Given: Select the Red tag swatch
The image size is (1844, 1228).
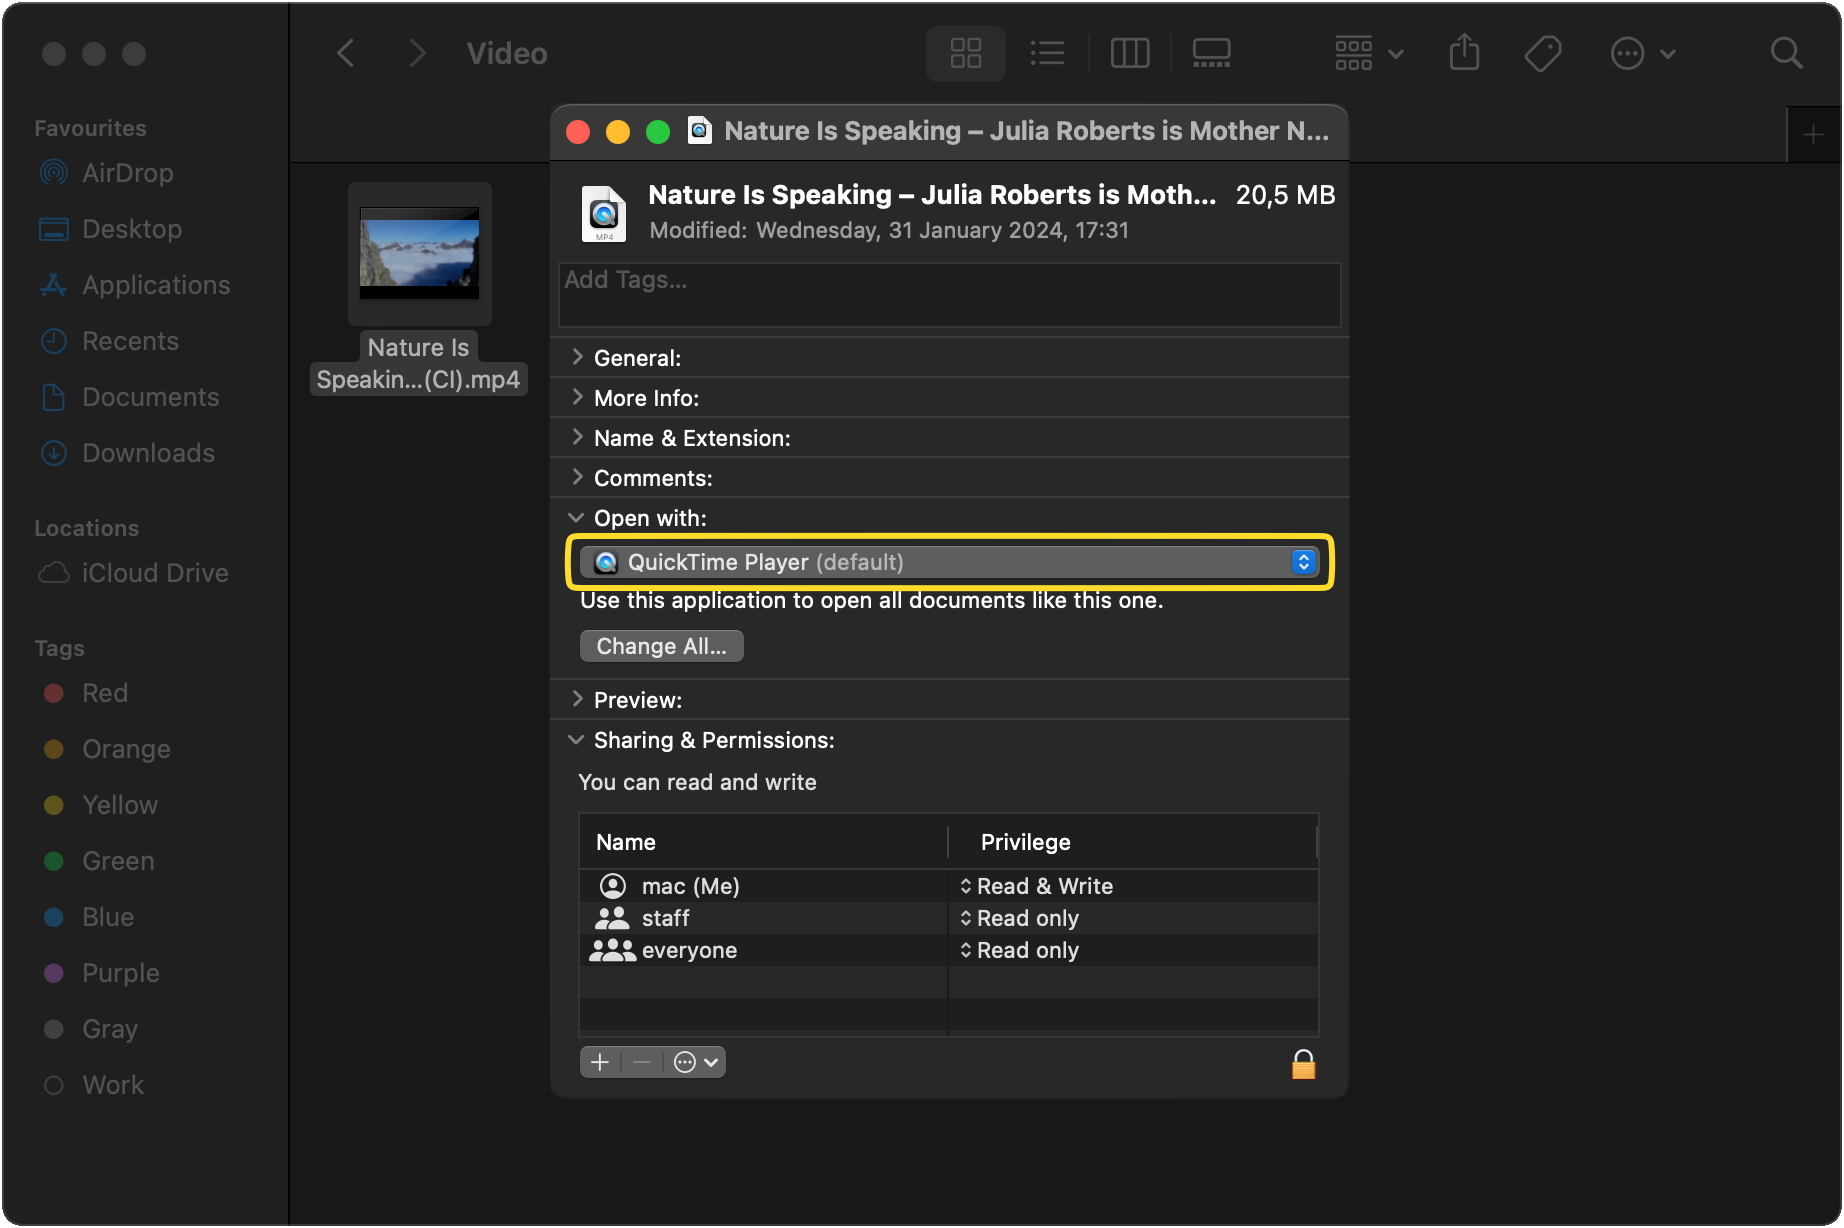Looking at the screenshot, I should pos(55,693).
